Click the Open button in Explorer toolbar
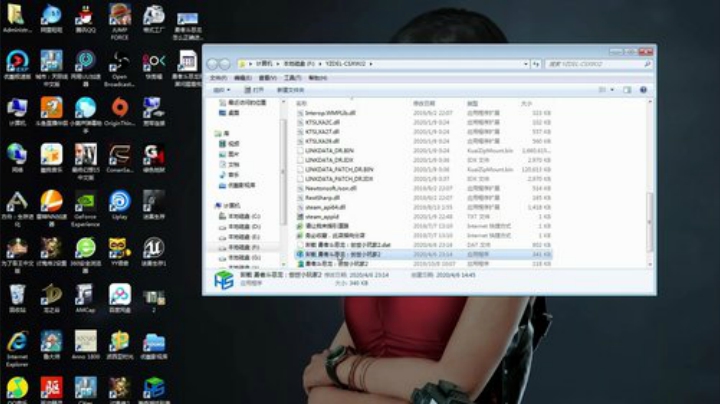 pos(254,90)
